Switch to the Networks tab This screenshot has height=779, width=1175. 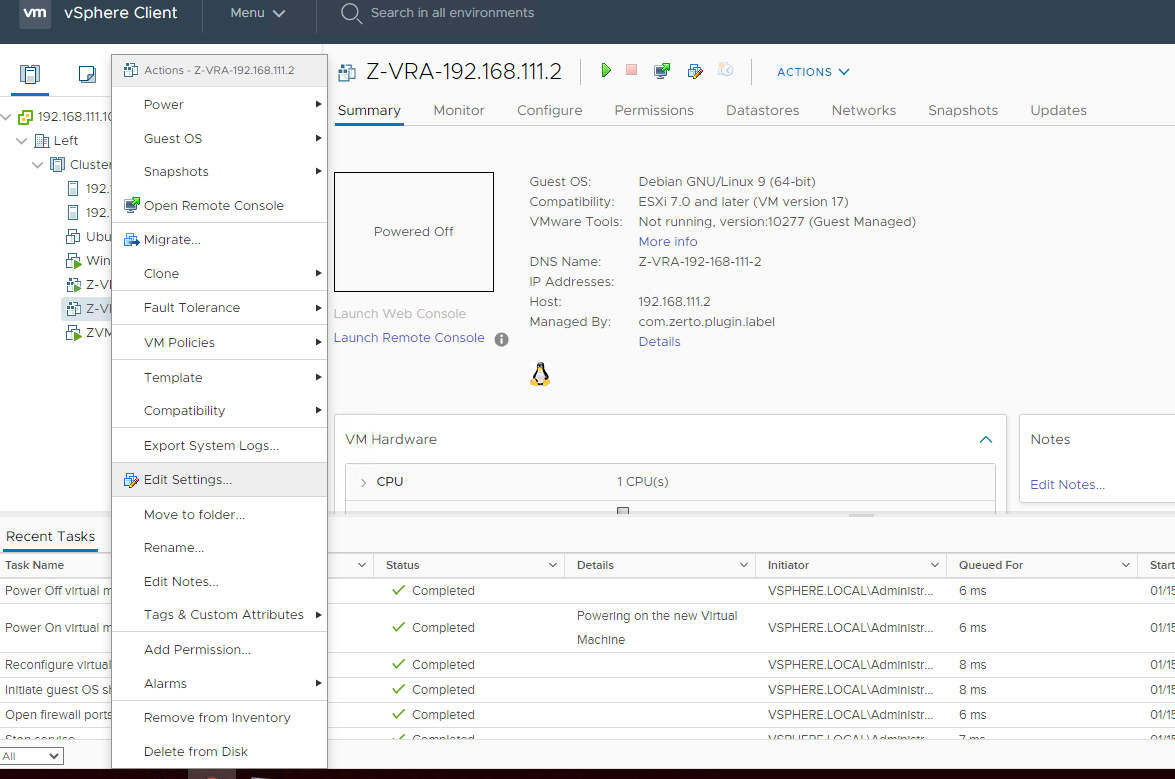(x=863, y=110)
